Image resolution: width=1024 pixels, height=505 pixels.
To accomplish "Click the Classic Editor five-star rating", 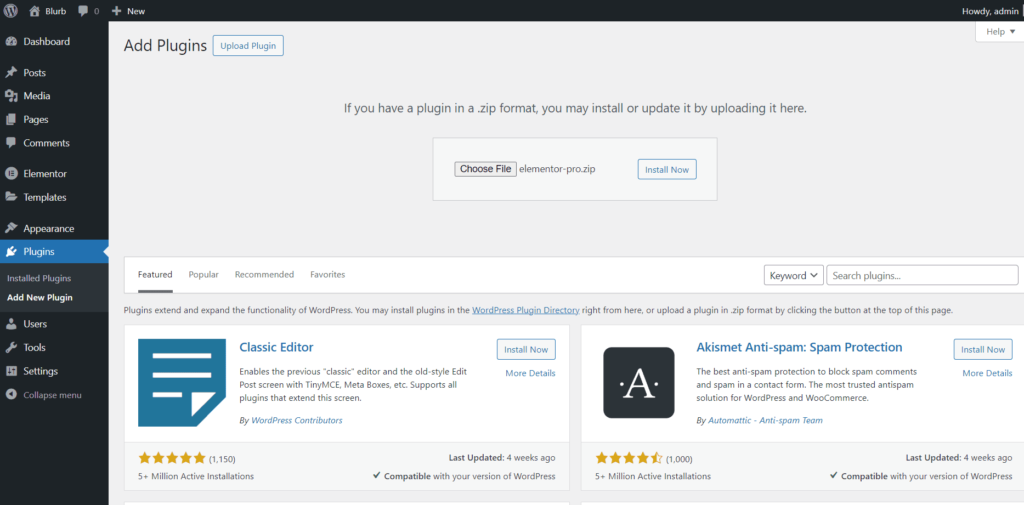I will [x=172, y=459].
